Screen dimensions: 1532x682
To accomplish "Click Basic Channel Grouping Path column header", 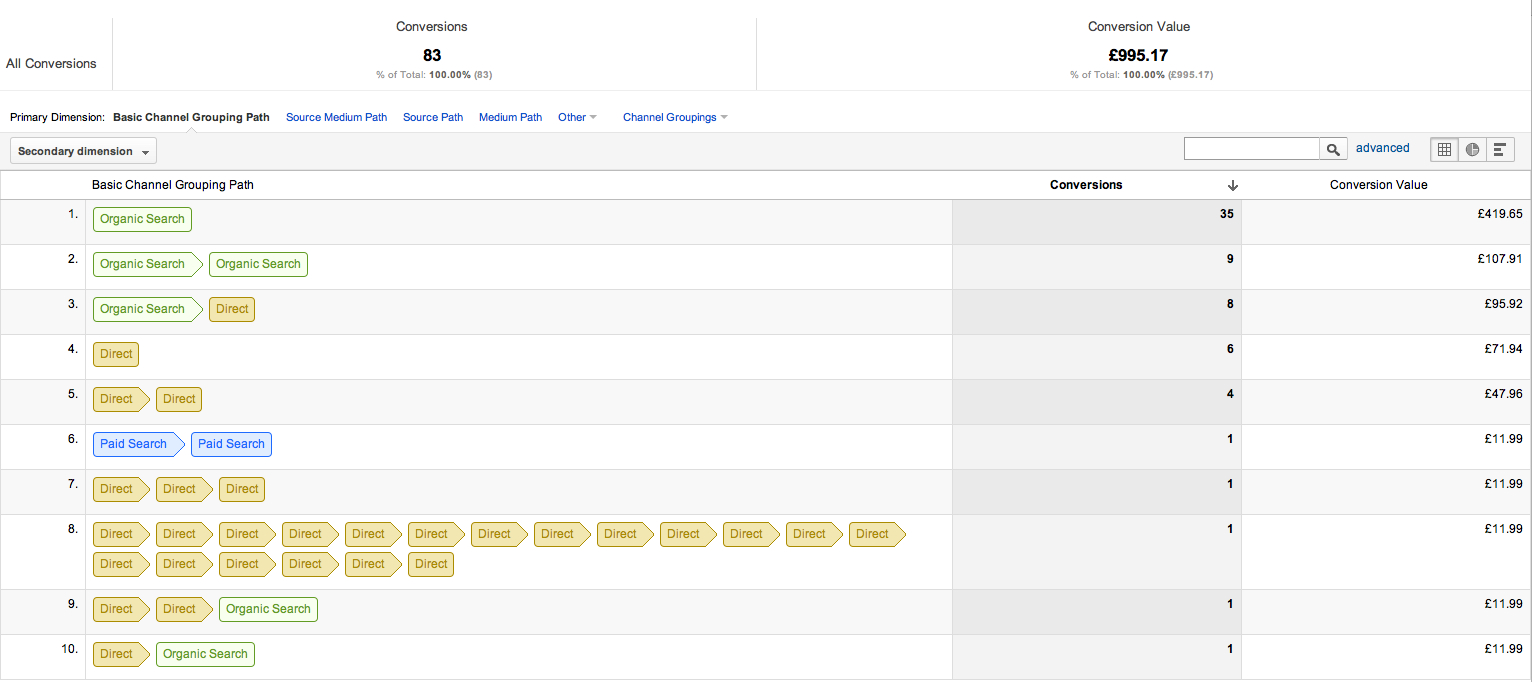I will click(x=173, y=185).
